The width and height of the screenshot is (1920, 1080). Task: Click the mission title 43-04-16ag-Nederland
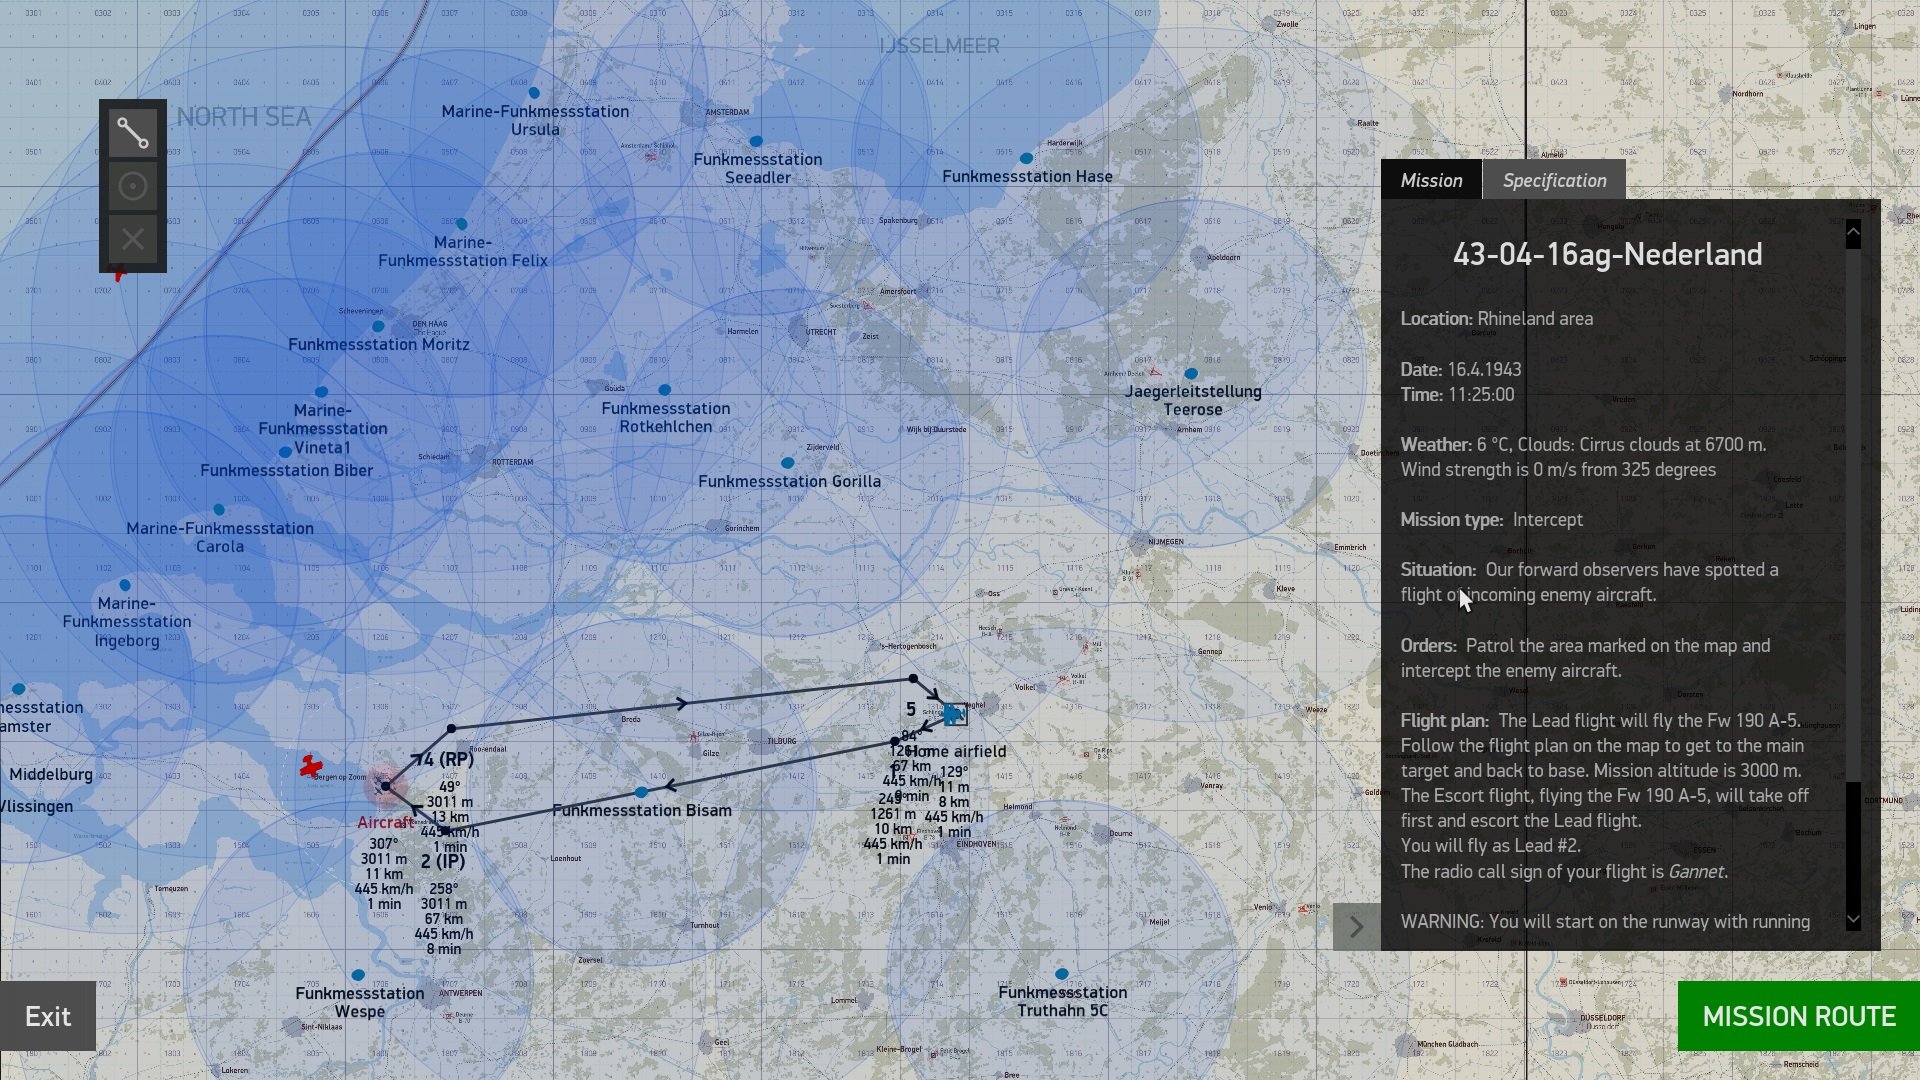tap(1607, 254)
